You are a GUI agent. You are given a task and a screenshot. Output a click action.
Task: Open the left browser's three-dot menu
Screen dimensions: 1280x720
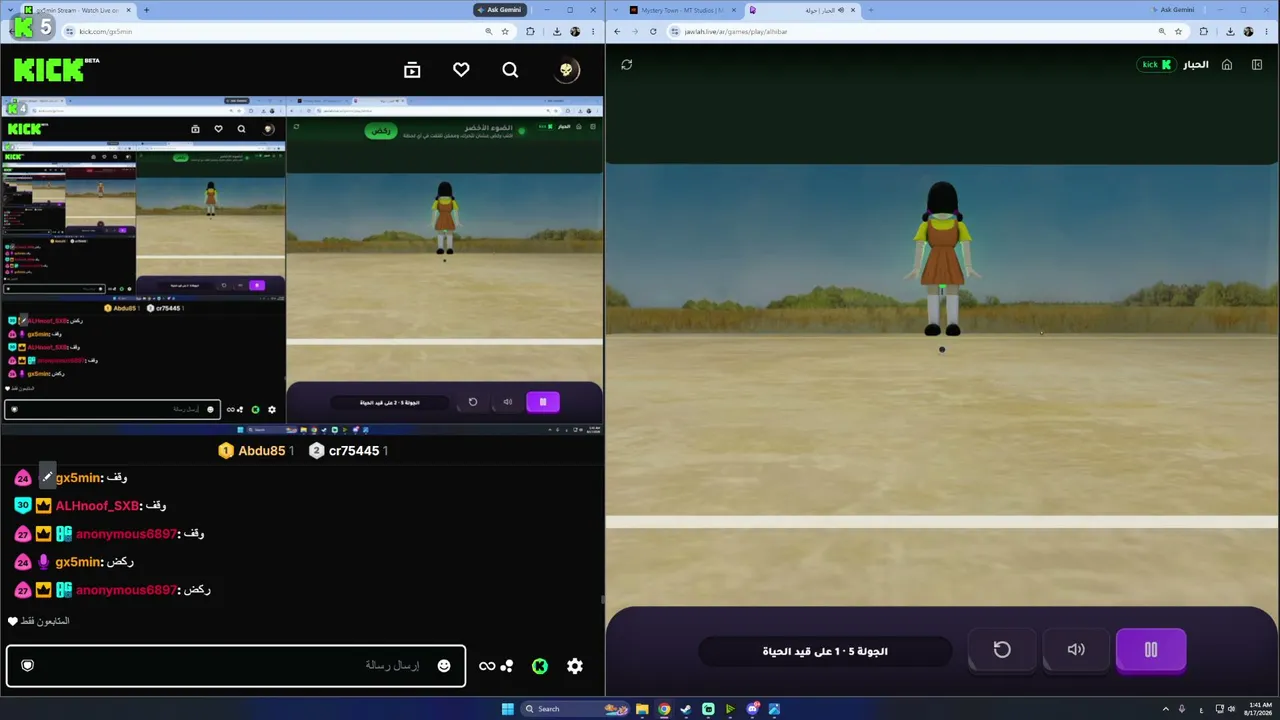pos(594,31)
